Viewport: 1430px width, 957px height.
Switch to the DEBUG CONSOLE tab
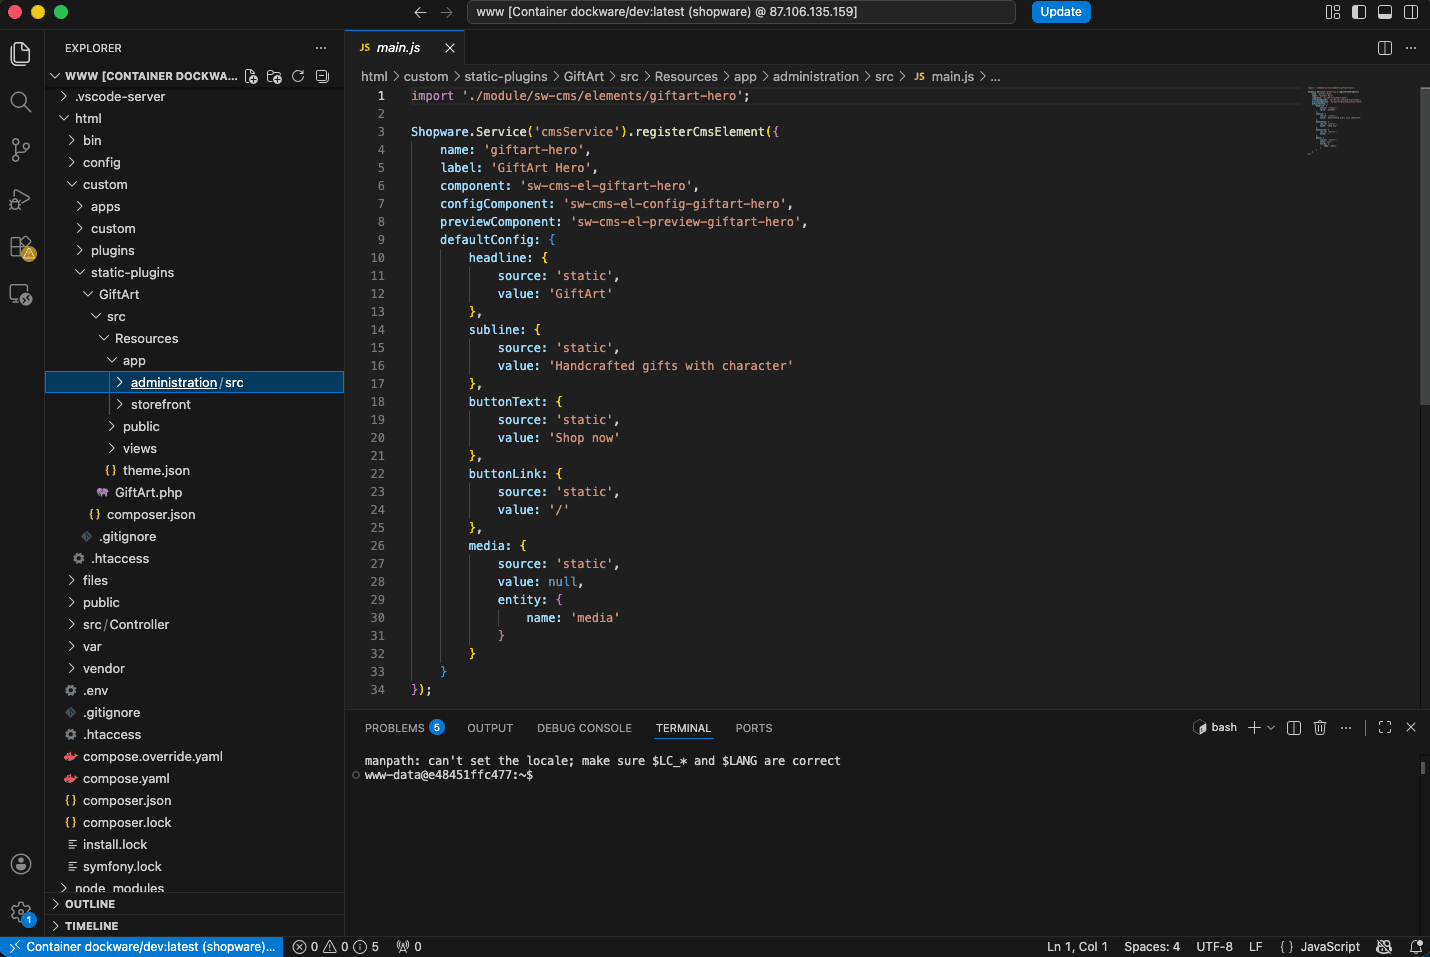[x=584, y=728]
